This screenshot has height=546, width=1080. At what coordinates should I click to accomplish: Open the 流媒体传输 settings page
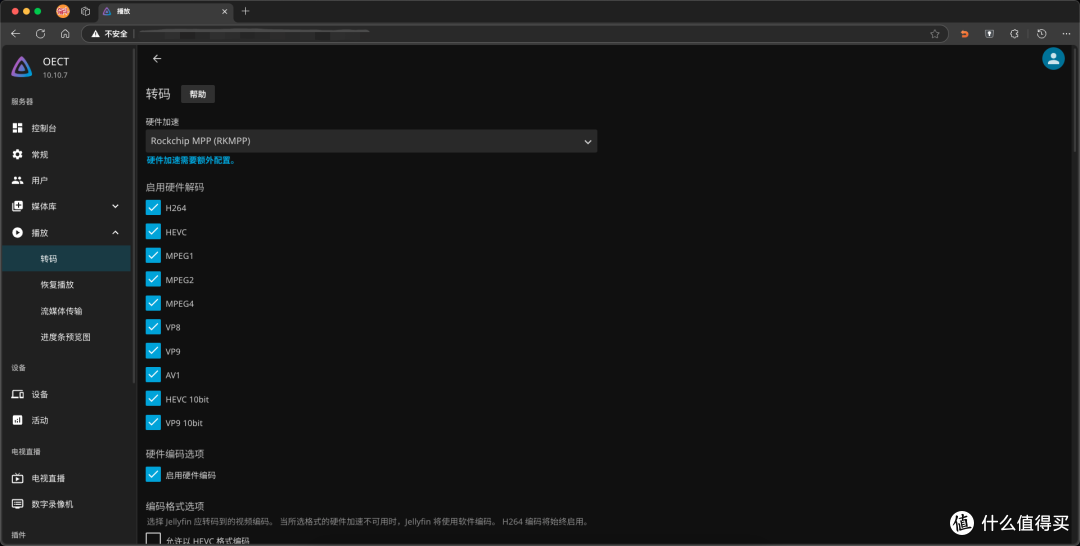click(x=67, y=311)
